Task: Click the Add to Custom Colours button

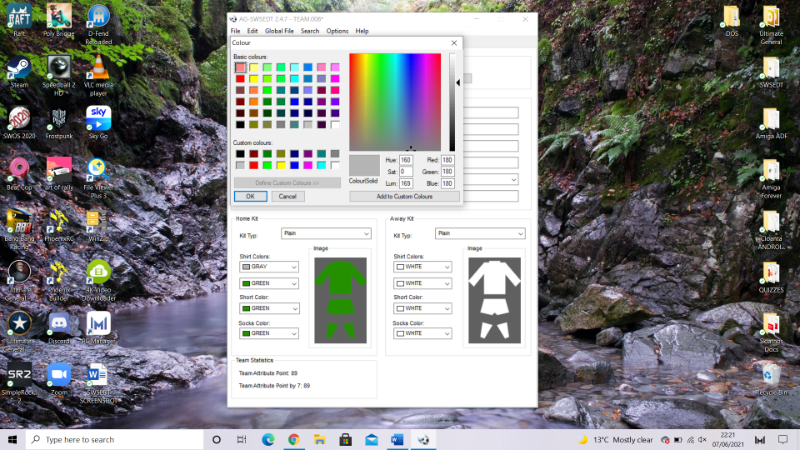Action: (x=404, y=196)
